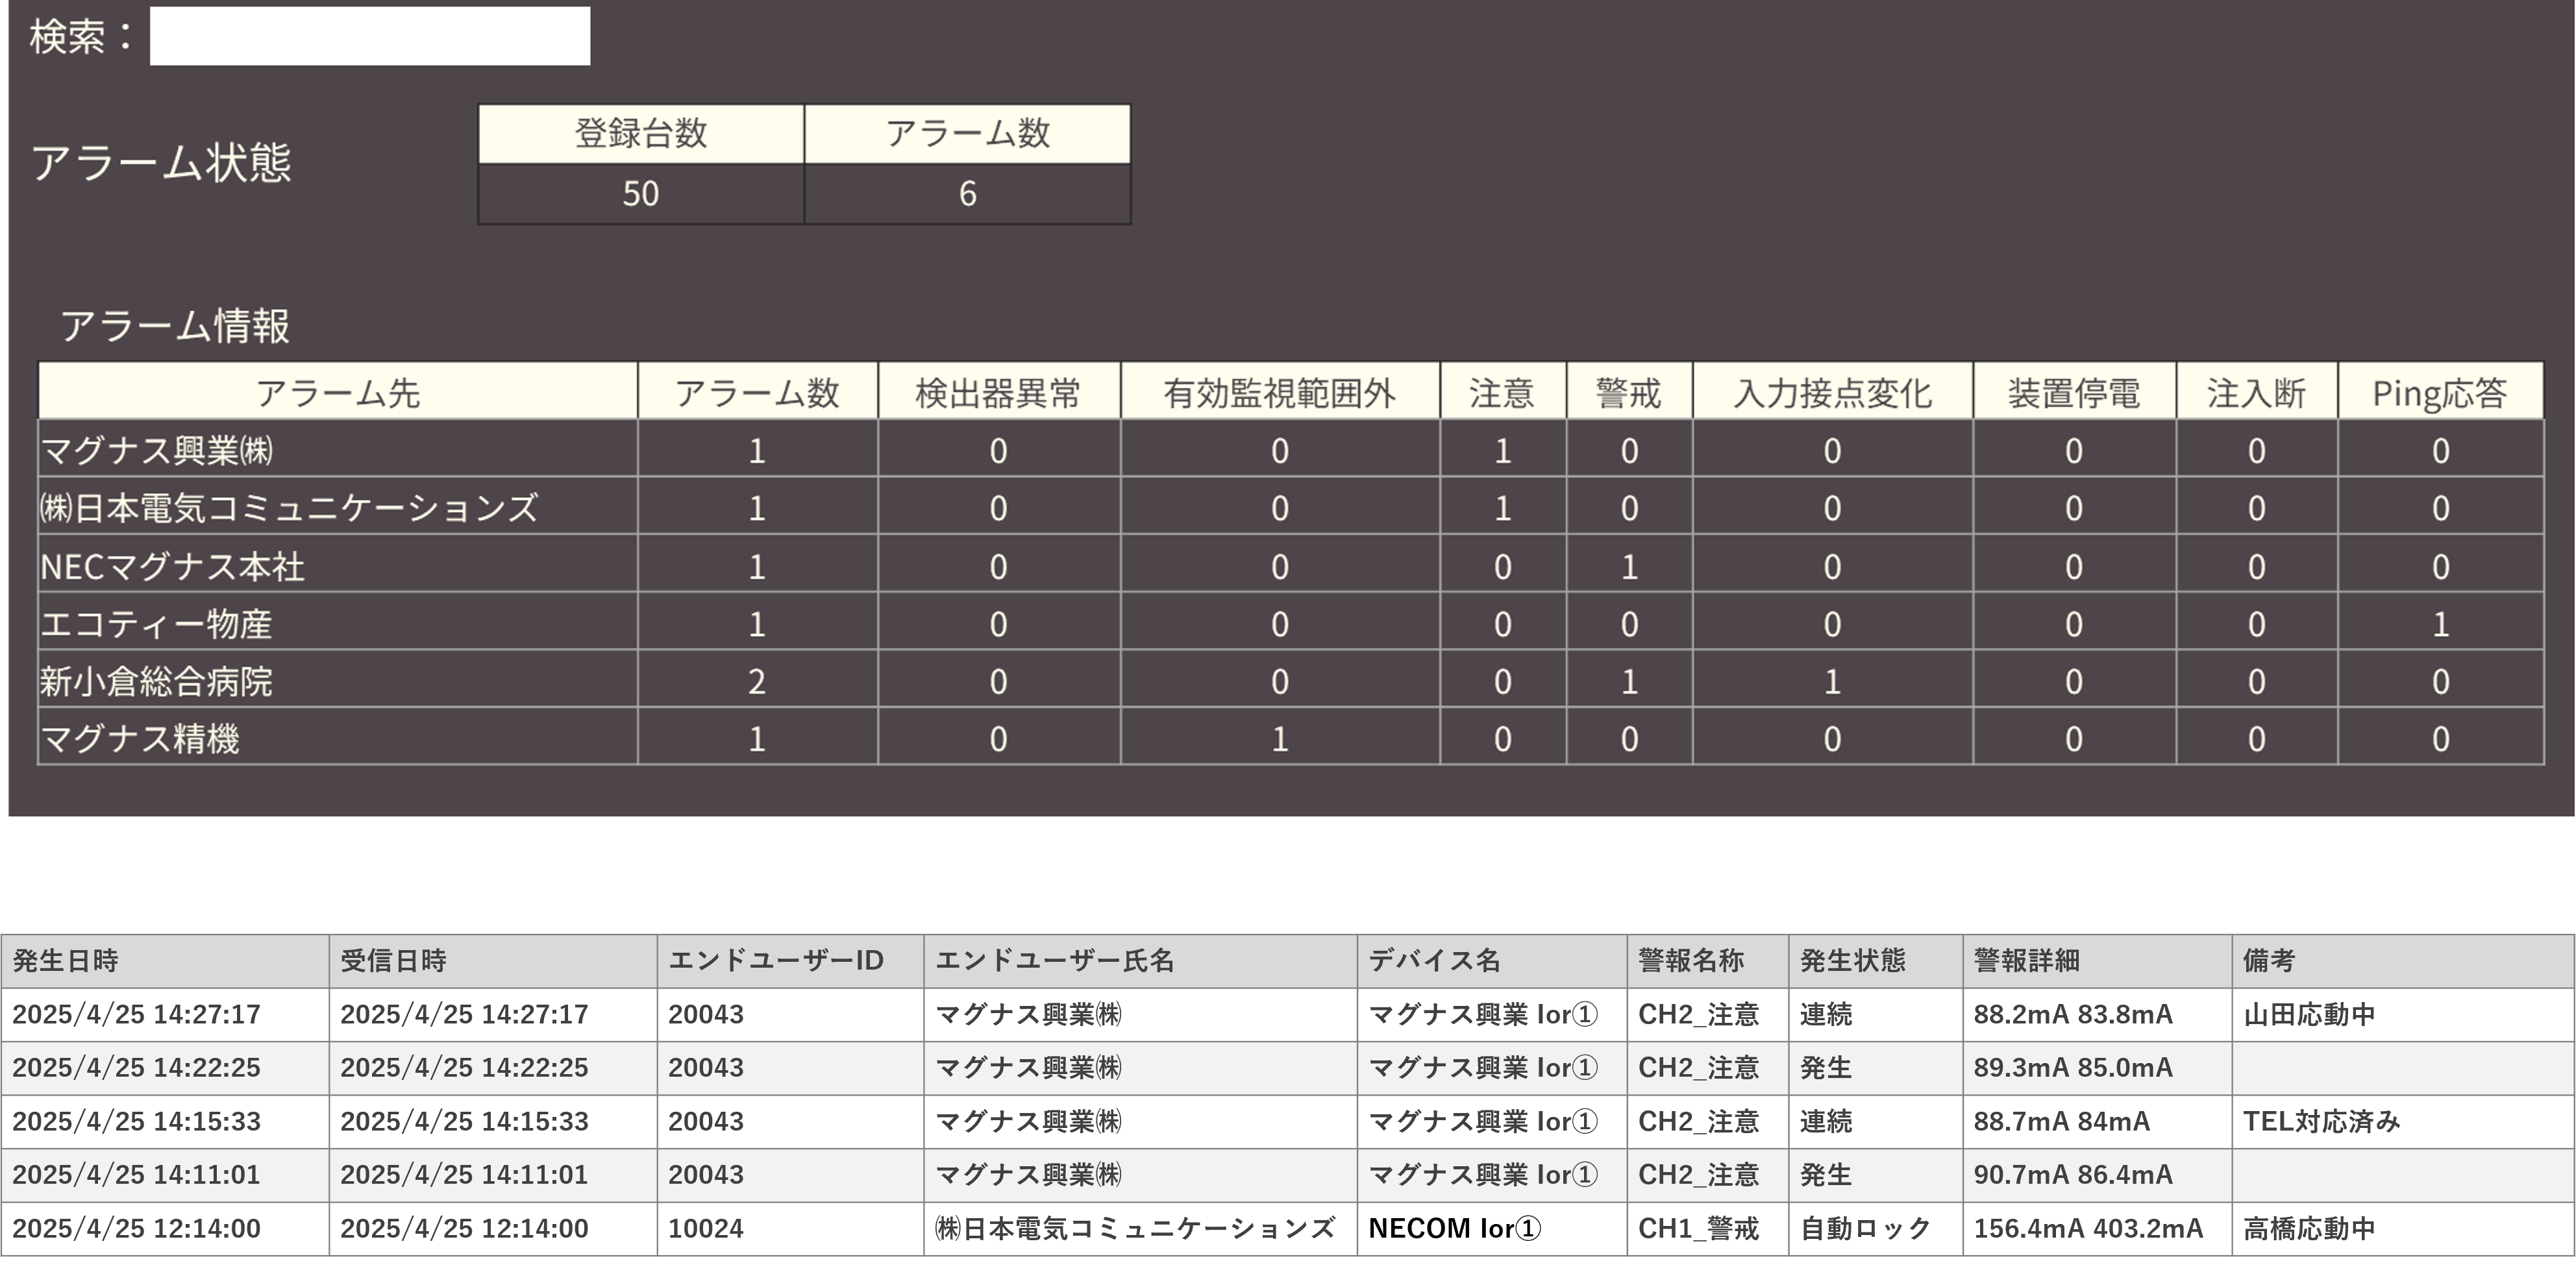Select the アラーム数 value 6 in the summary
Screen dimensions: 2576x1261
(x=967, y=194)
